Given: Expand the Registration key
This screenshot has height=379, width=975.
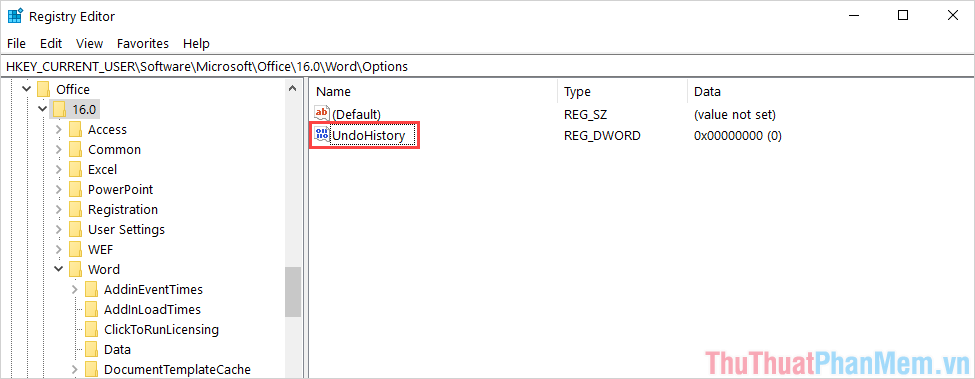Looking at the screenshot, I should pos(58,209).
